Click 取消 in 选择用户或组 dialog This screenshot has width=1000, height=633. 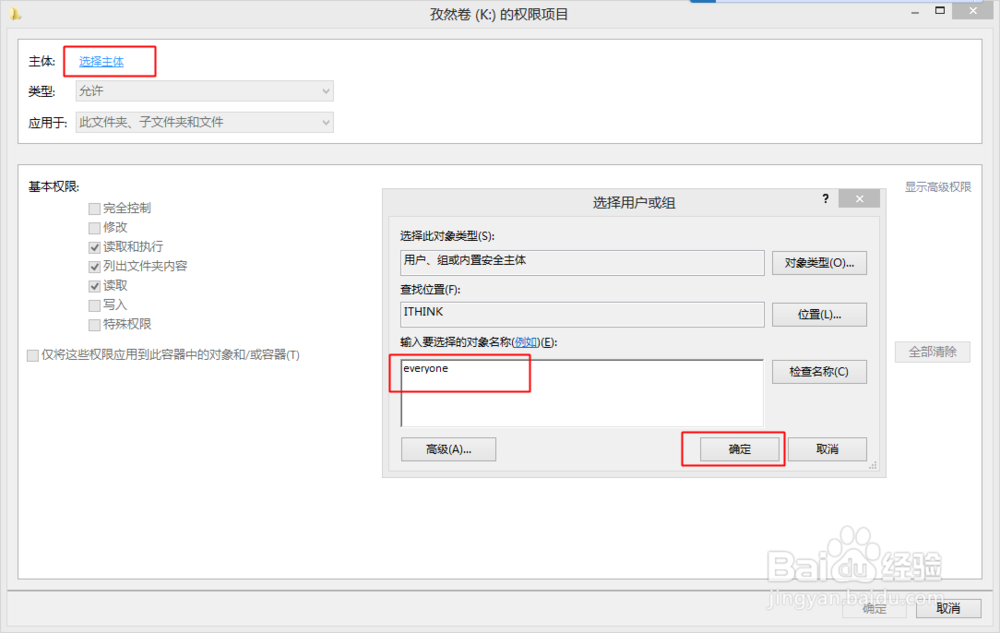(x=827, y=449)
